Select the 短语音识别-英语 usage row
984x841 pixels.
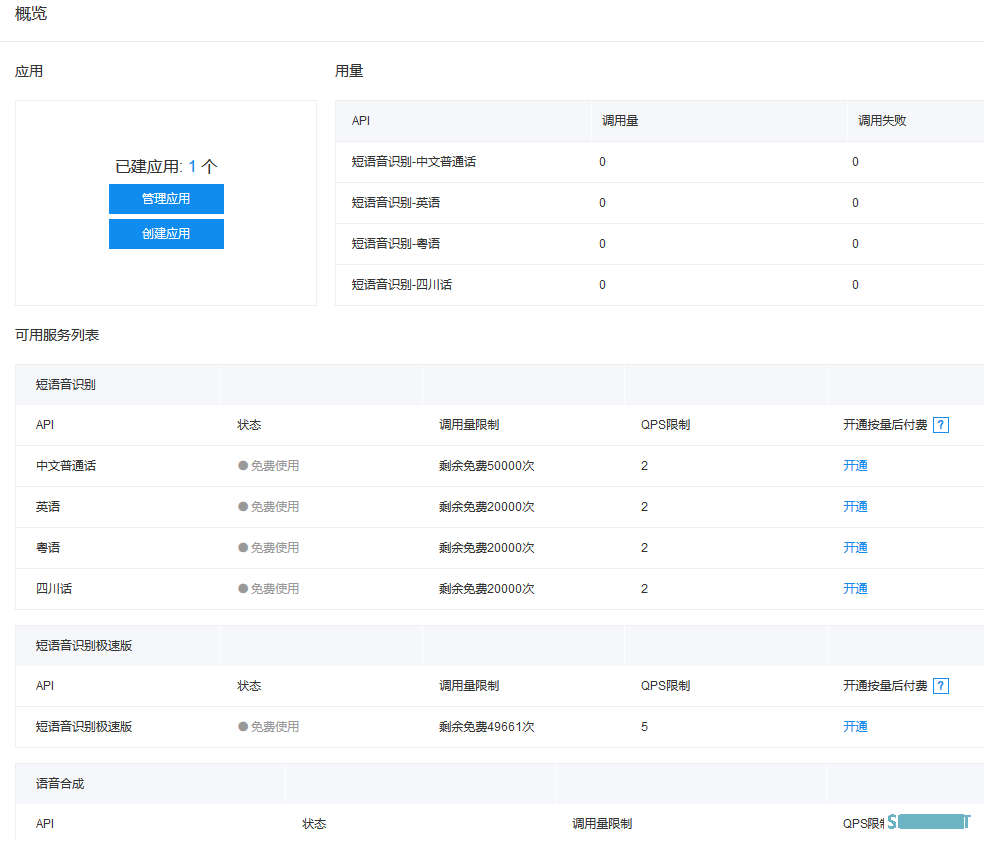pos(660,203)
